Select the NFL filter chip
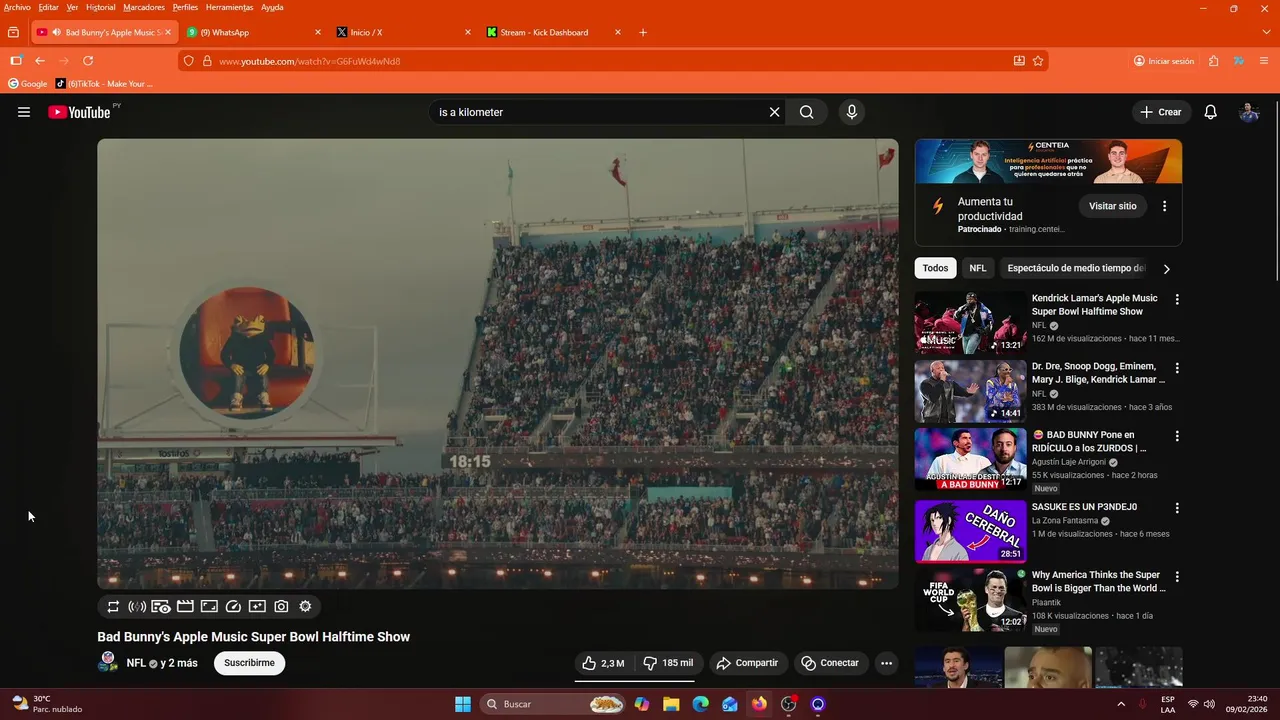 pos(978,268)
